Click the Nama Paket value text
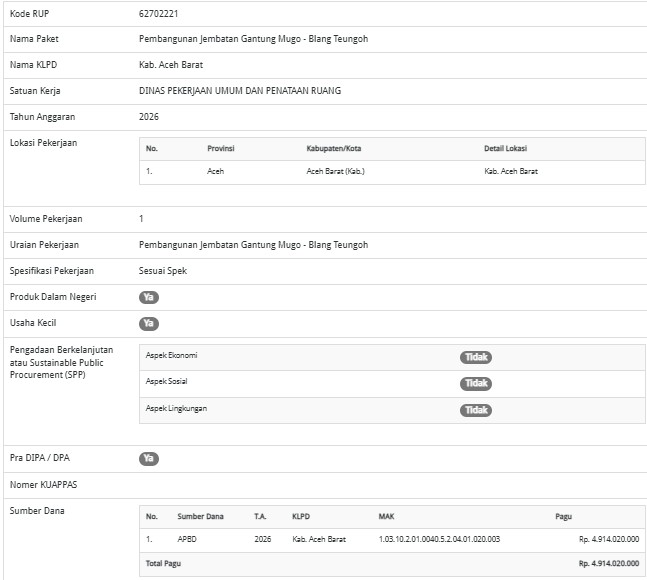The image size is (647, 580). pos(253,40)
